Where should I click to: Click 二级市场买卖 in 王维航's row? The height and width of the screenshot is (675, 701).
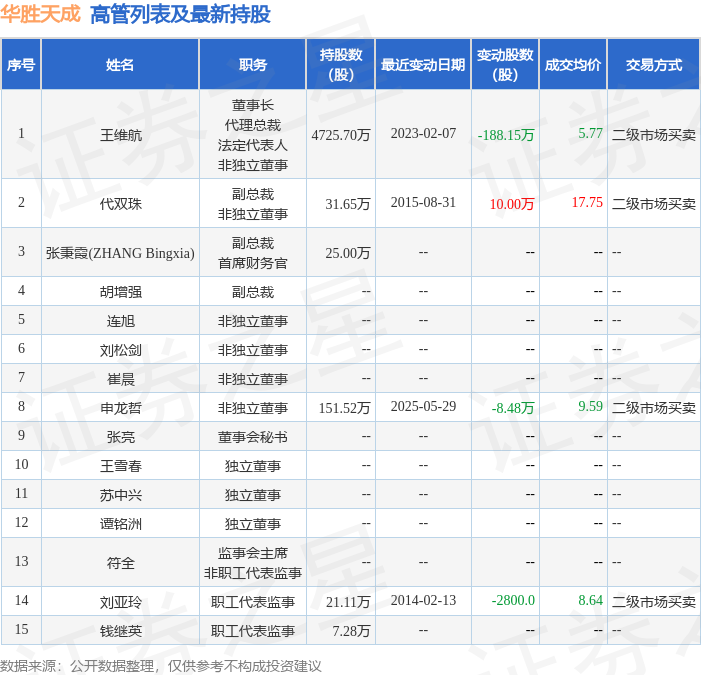click(654, 135)
